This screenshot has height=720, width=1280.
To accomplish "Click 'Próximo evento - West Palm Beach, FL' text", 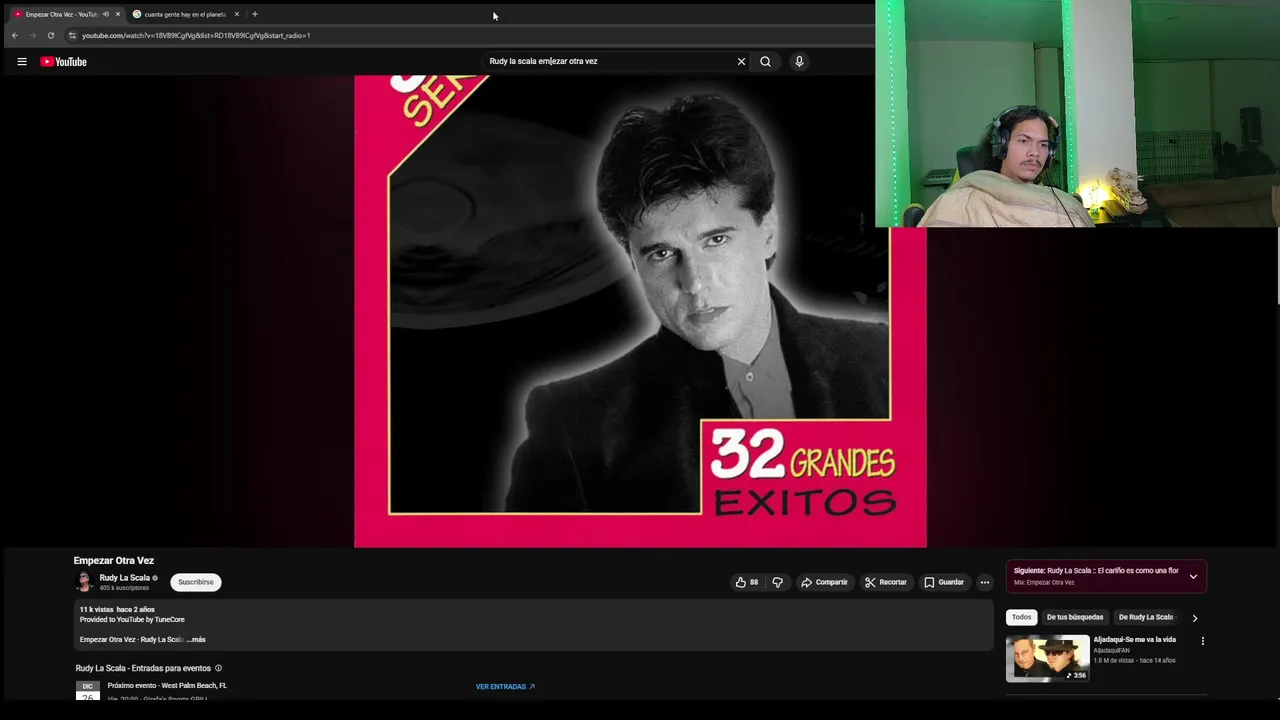I will (167, 686).
